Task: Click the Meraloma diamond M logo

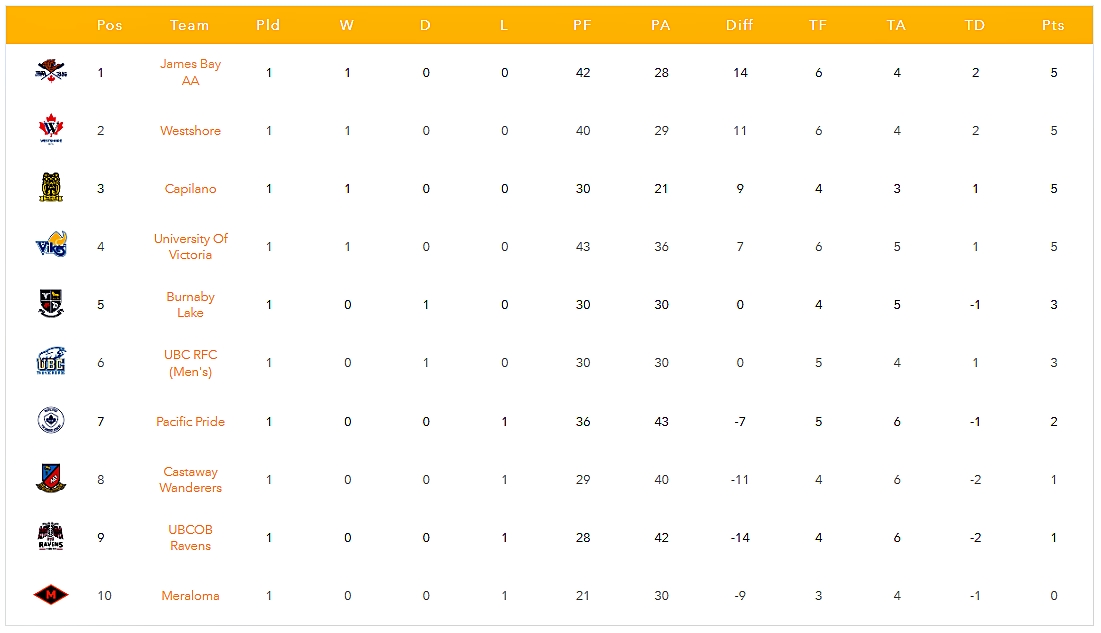Action: pyautogui.click(x=50, y=595)
